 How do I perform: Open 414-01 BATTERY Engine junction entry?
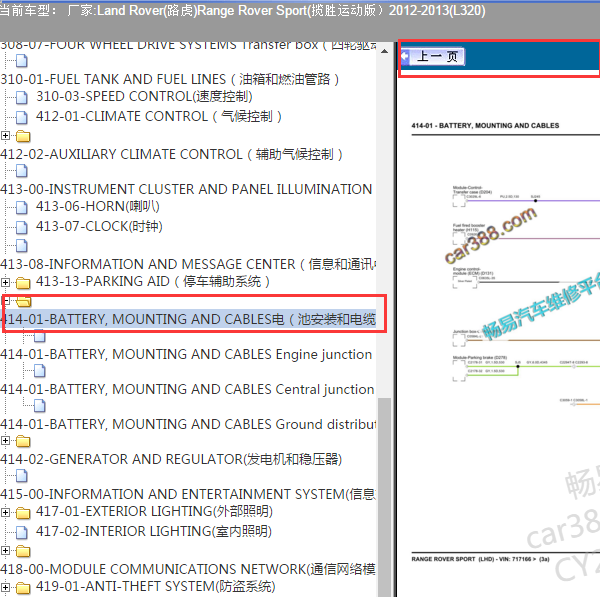(186, 354)
